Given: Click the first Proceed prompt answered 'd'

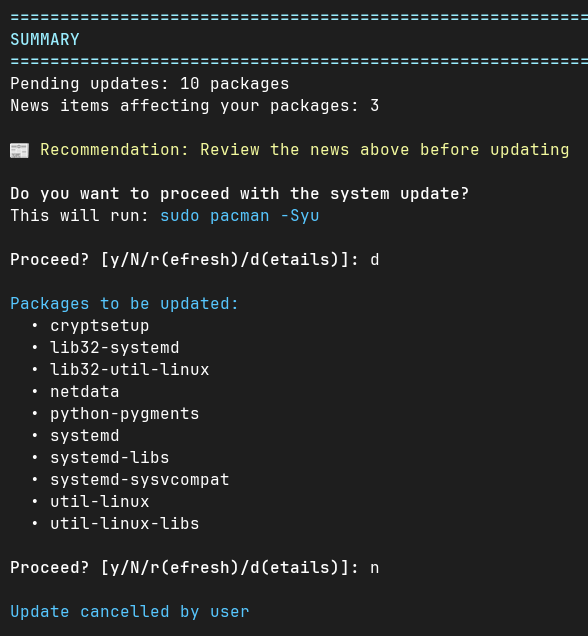Looking at the screenshot, I should point(195,260).
